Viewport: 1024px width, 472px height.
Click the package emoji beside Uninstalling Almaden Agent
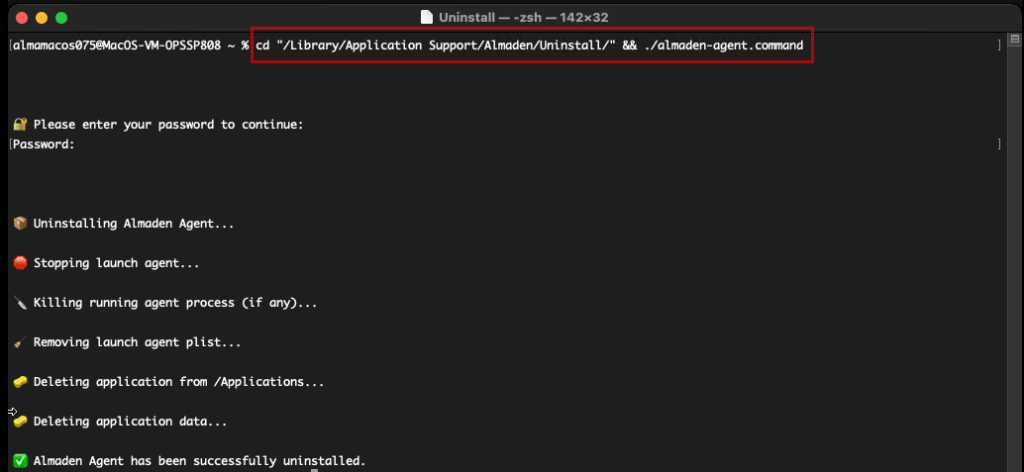[20, 223]
